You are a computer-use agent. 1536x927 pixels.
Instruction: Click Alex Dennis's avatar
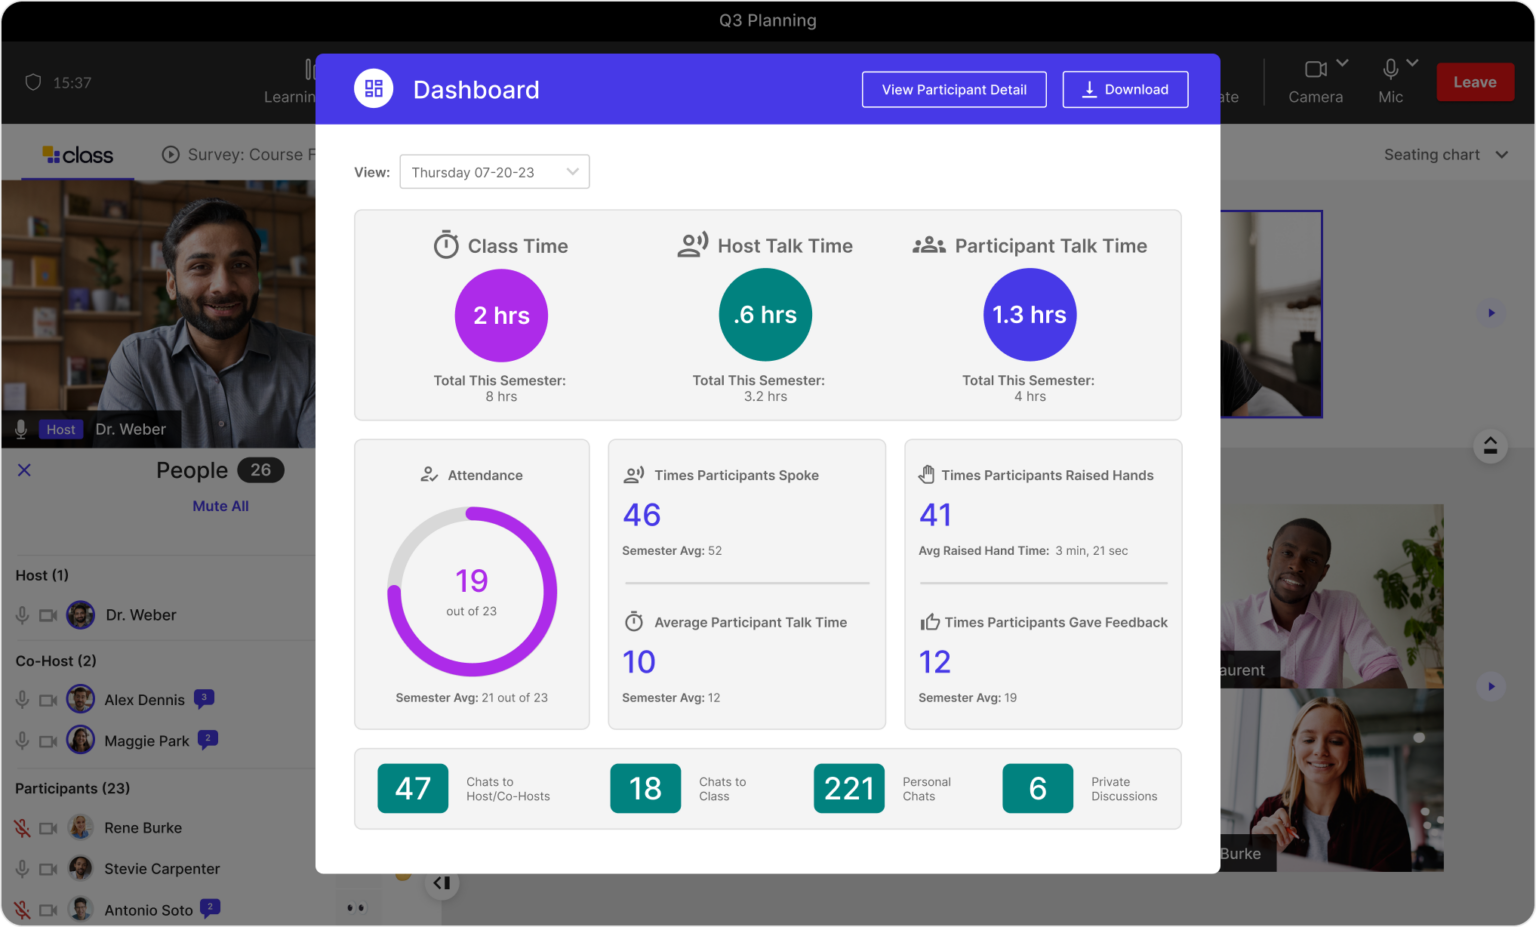point(81,699)
